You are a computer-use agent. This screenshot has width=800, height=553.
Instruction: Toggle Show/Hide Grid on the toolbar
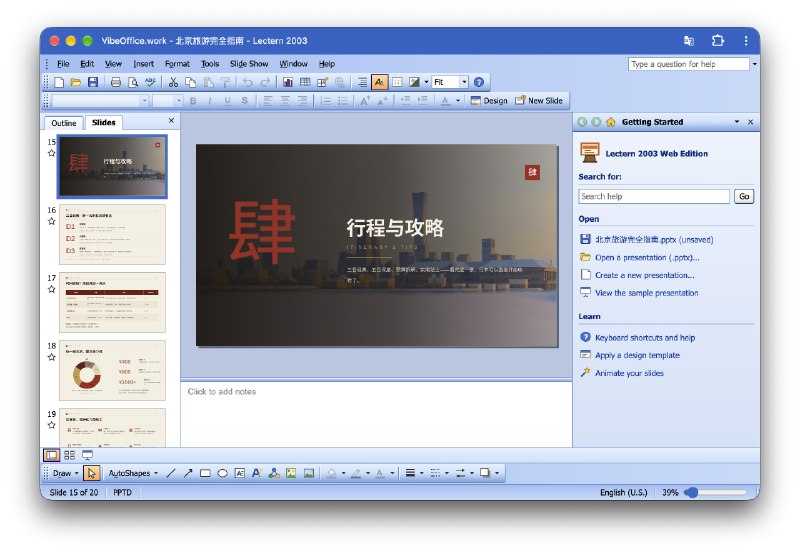pos(397,82)
